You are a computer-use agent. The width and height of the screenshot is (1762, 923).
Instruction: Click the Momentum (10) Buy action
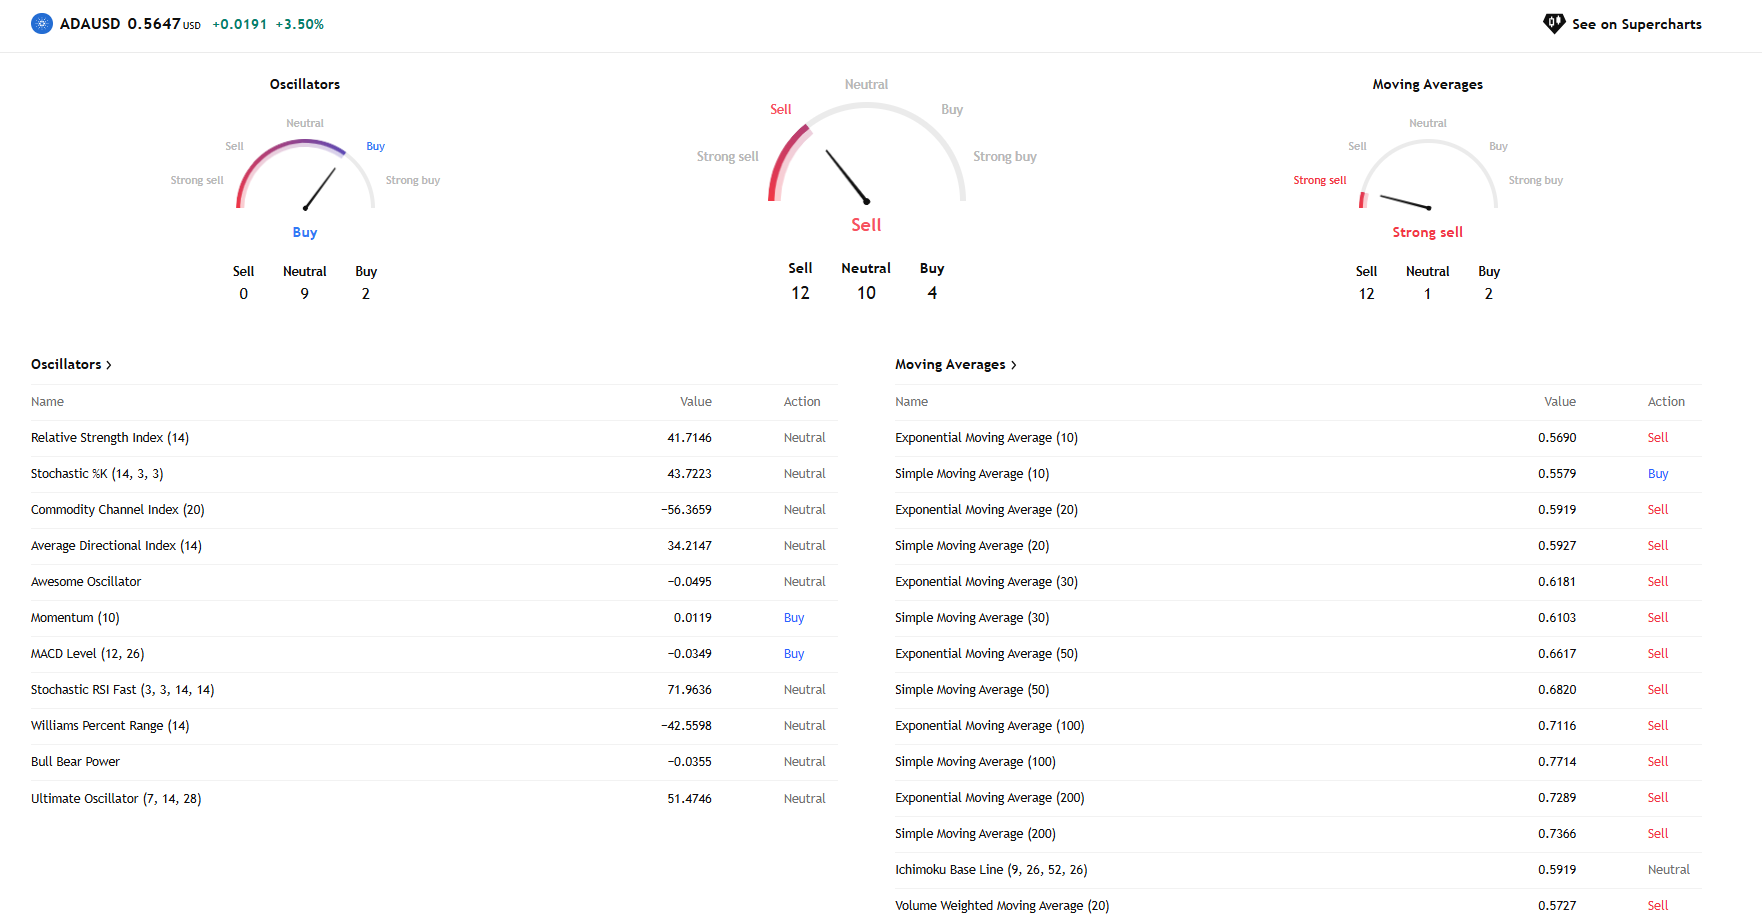[794, 618]
